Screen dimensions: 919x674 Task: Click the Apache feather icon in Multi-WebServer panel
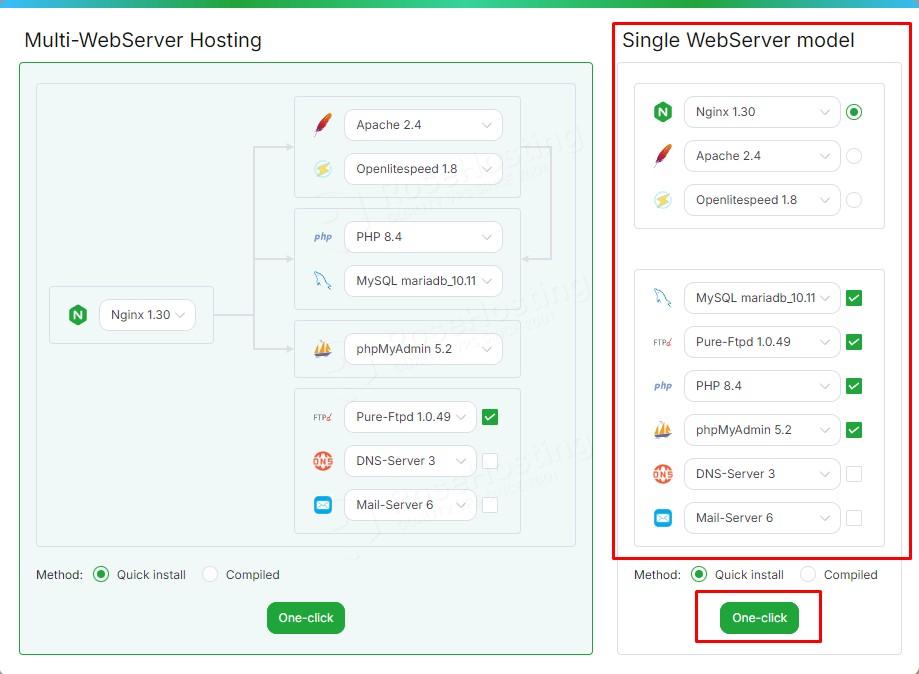(x=323, y=125)
